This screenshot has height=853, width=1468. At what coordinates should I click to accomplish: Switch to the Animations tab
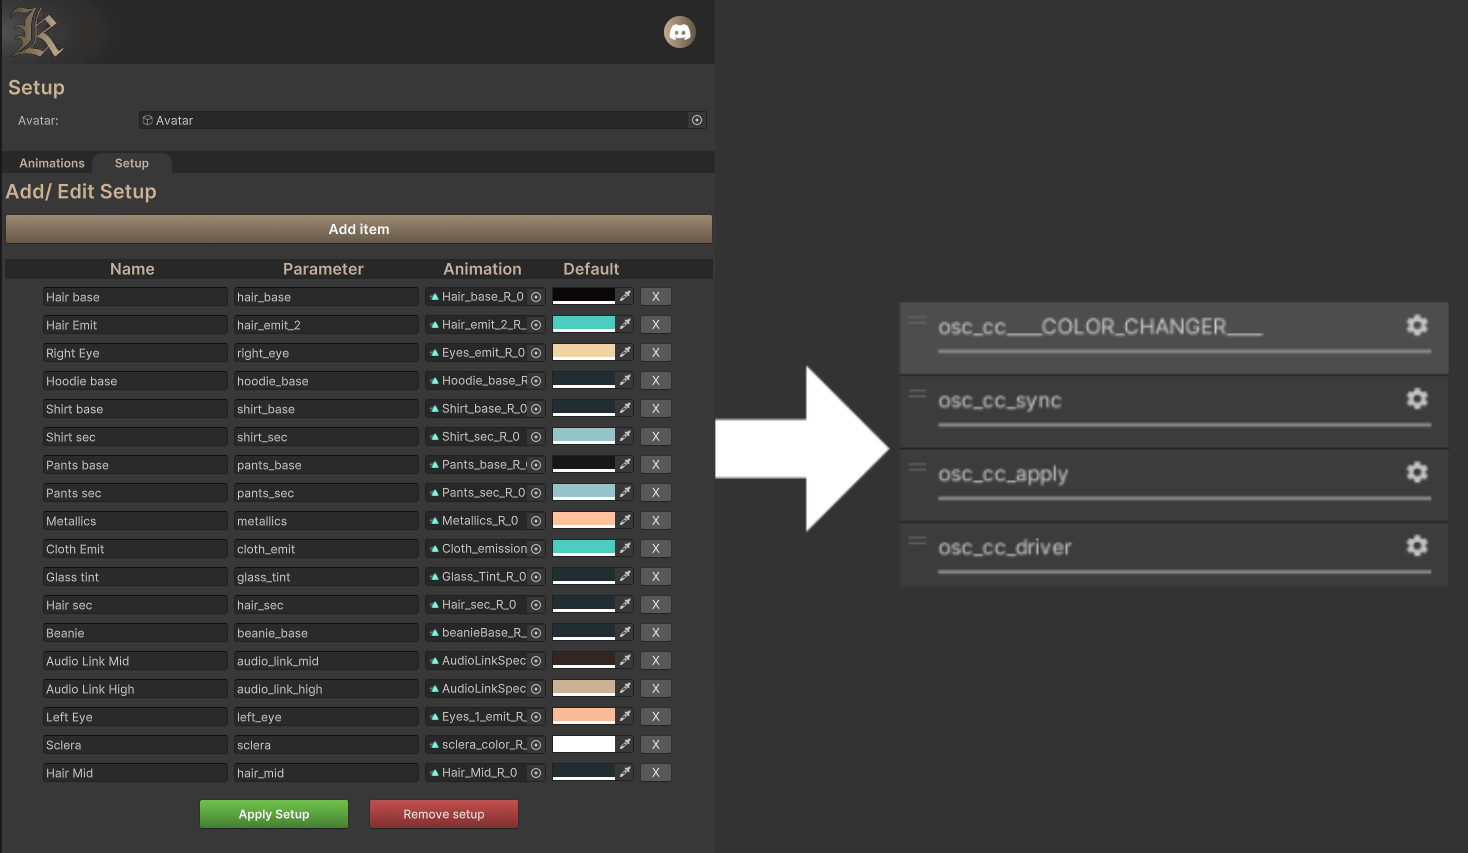point(52,163)
